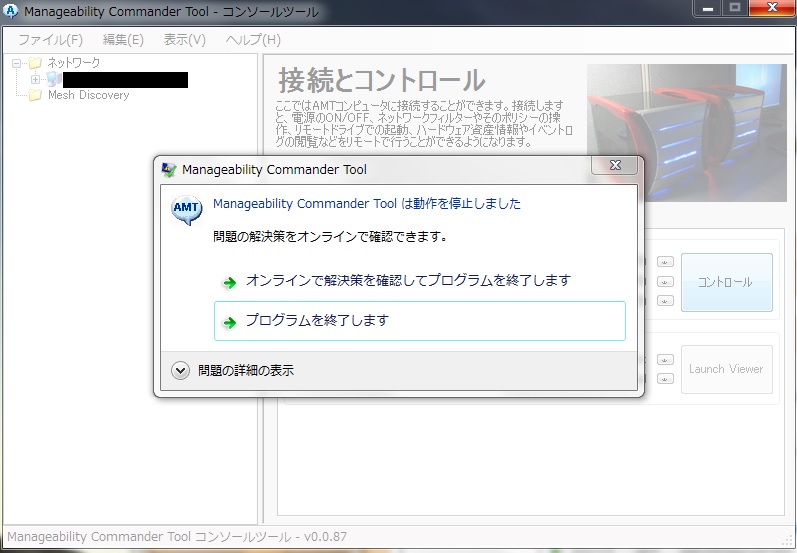Click the Launch Viewer button

point(726,369)
